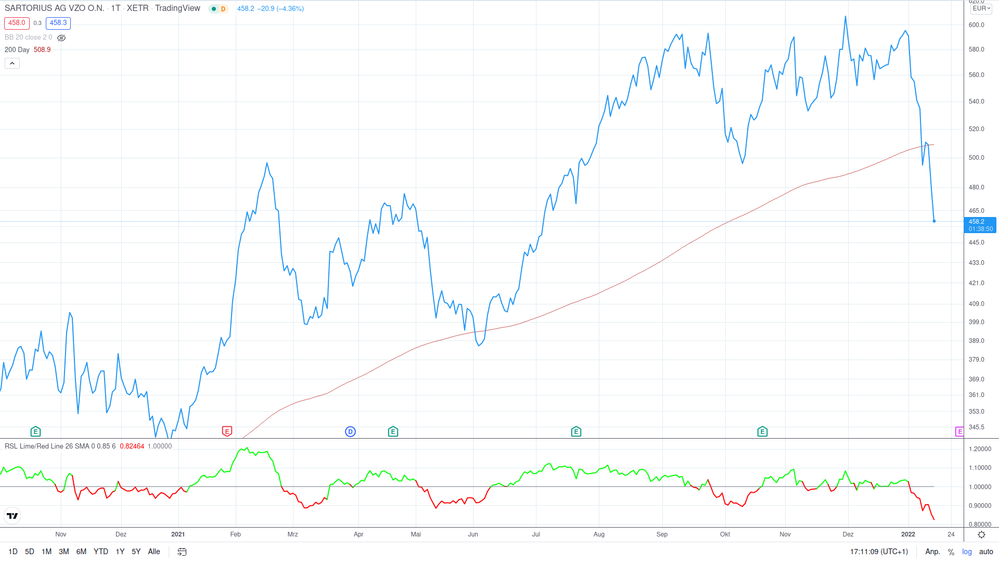Click the TradingView logo icon

[12, 516]
